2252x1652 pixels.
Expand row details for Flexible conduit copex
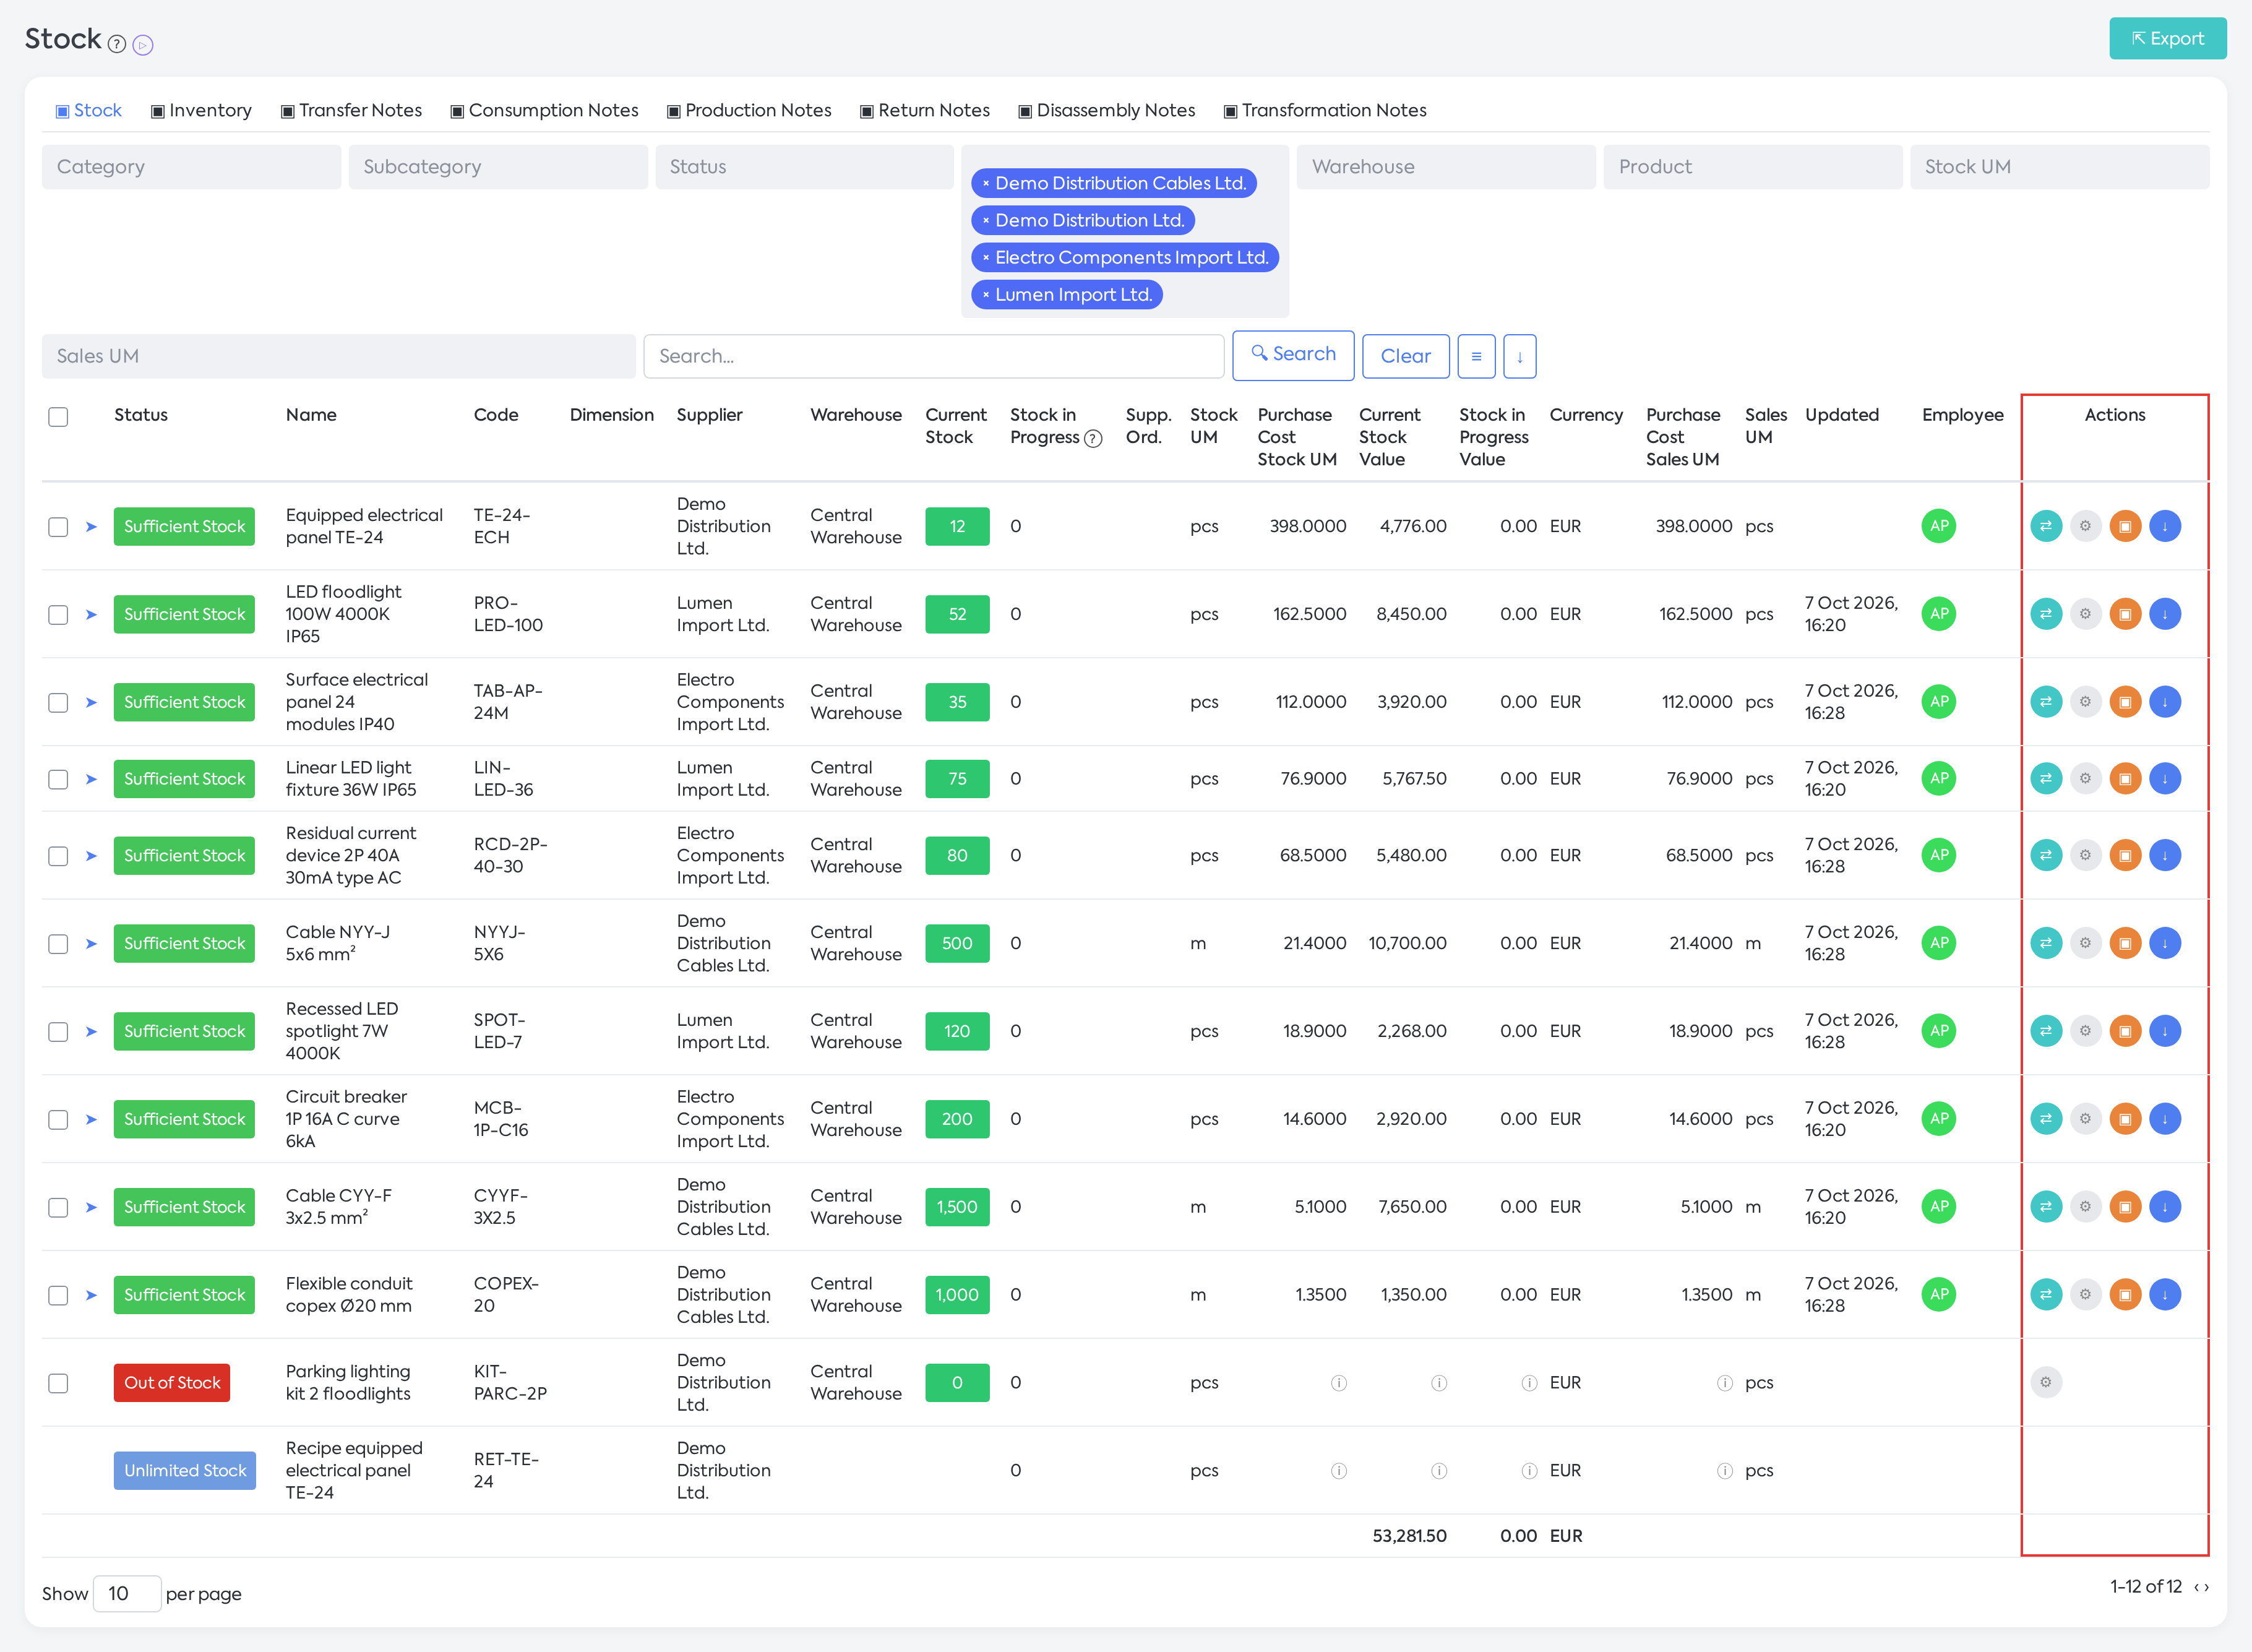pyautogui.click(x=91, y=1295)
